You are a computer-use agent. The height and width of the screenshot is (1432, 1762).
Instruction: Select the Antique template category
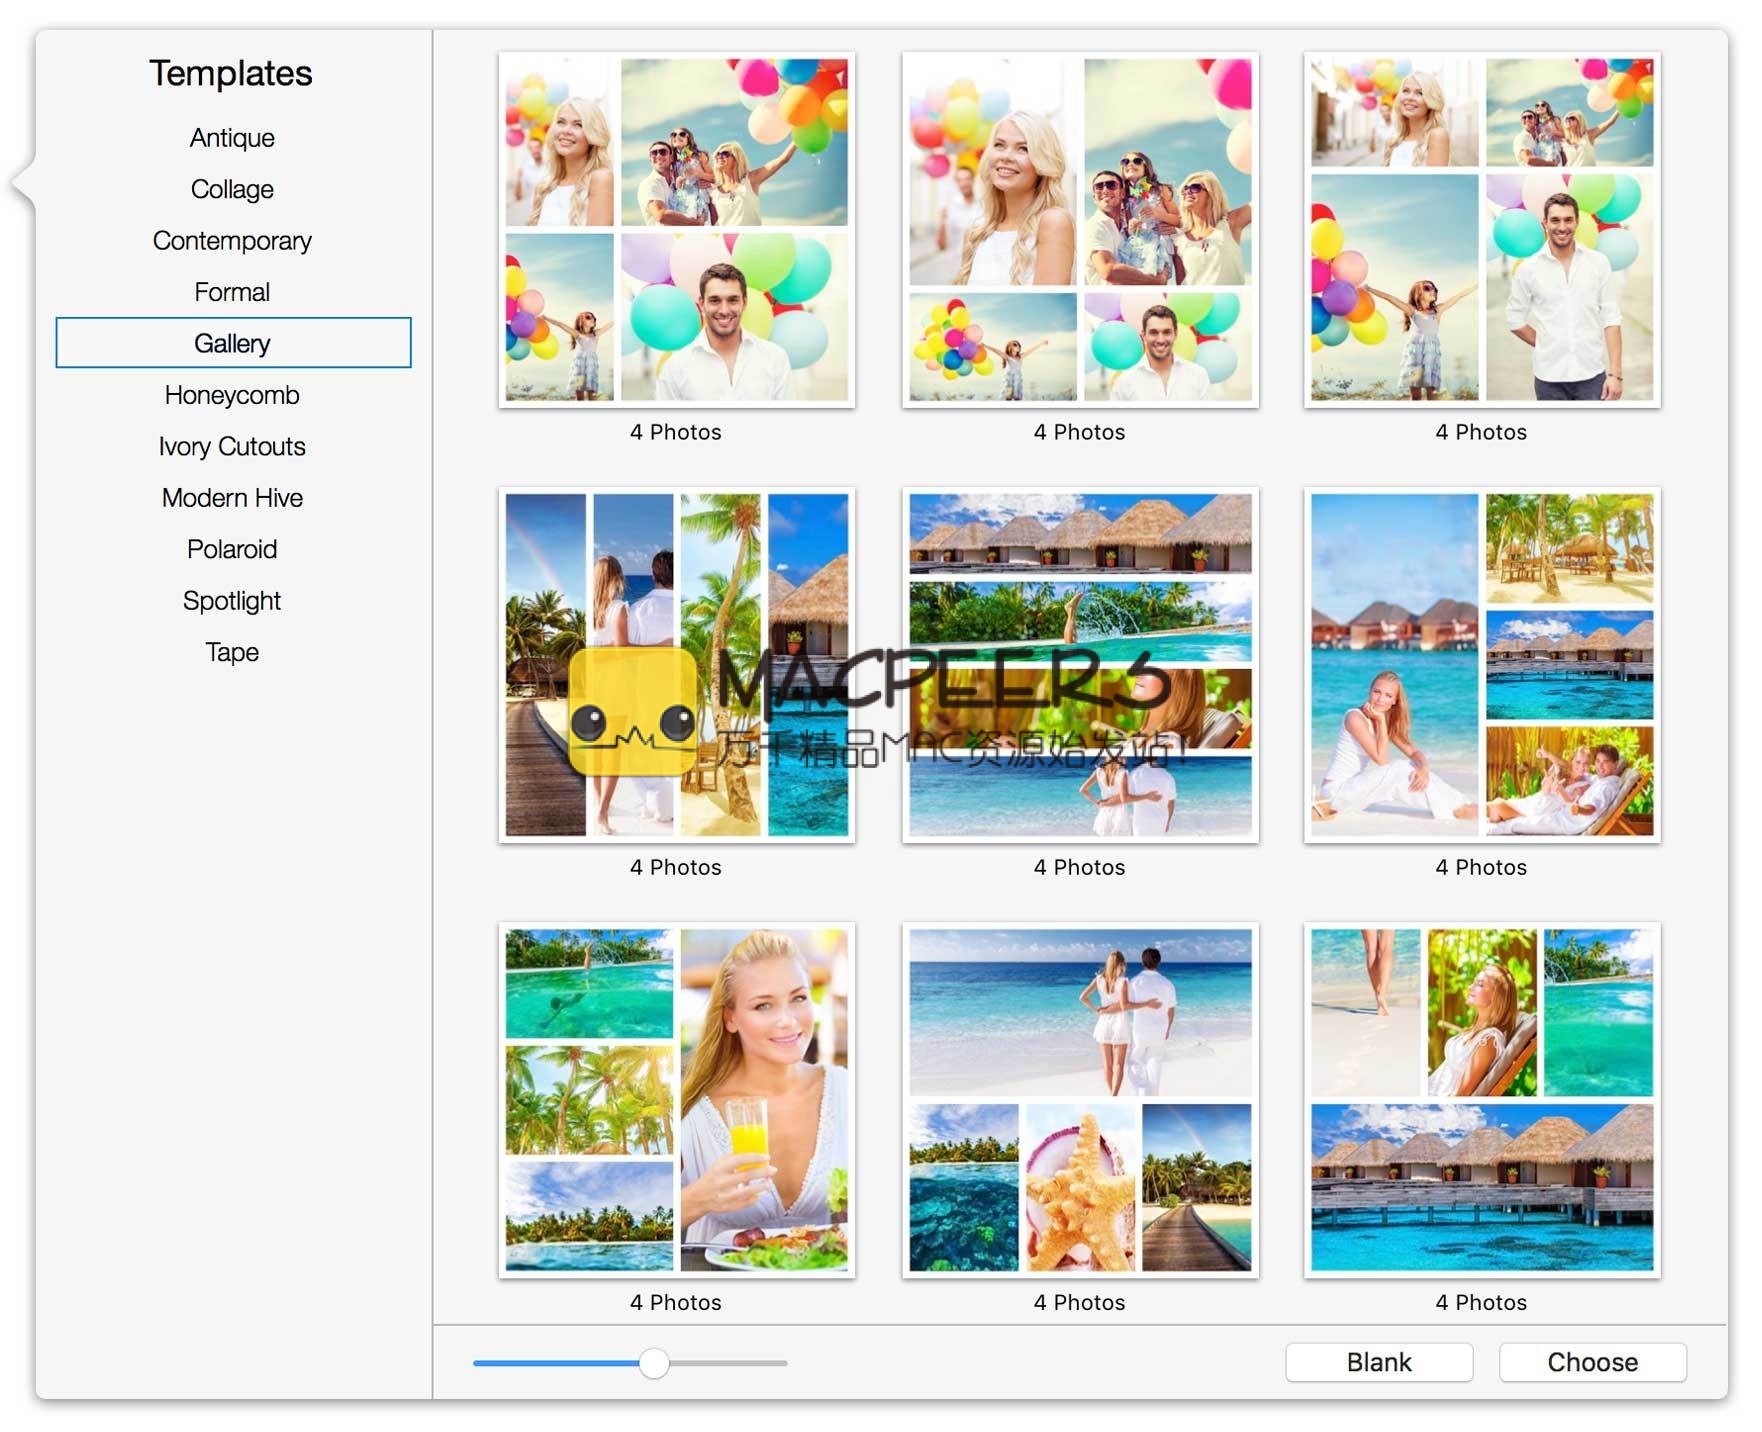tap(232, 138)
